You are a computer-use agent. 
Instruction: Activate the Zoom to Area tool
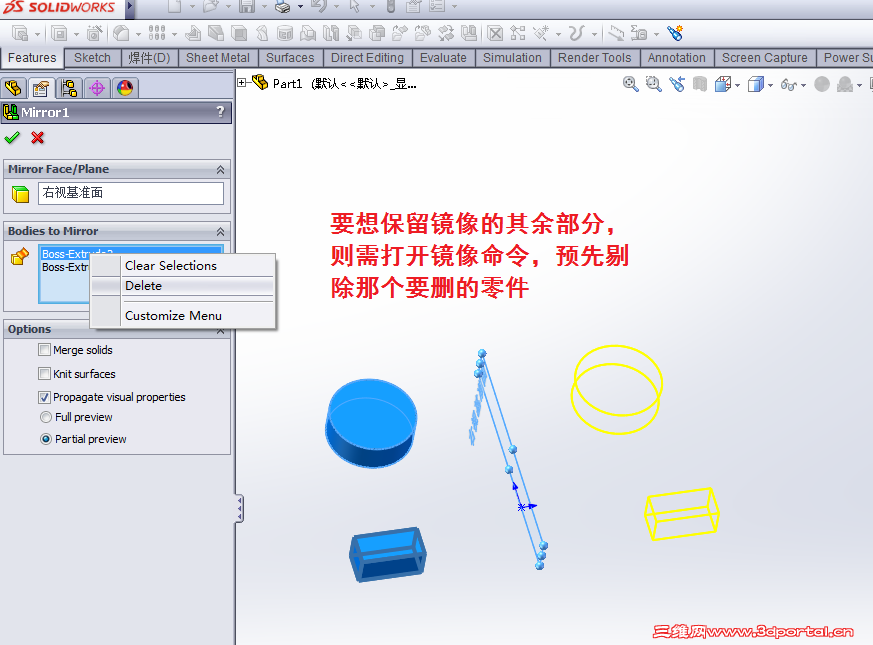(652, 85)
